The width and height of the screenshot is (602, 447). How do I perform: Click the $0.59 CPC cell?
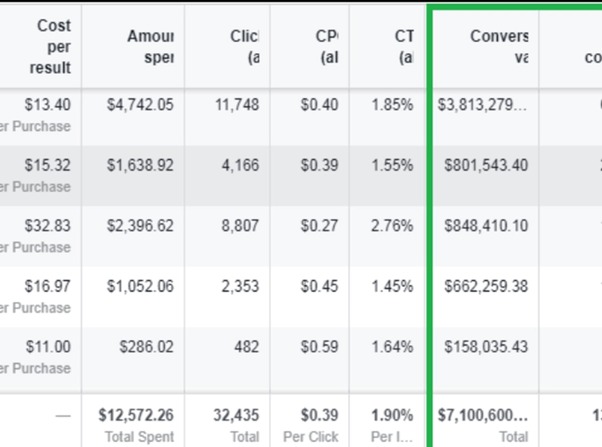click(x=320, y=347)
